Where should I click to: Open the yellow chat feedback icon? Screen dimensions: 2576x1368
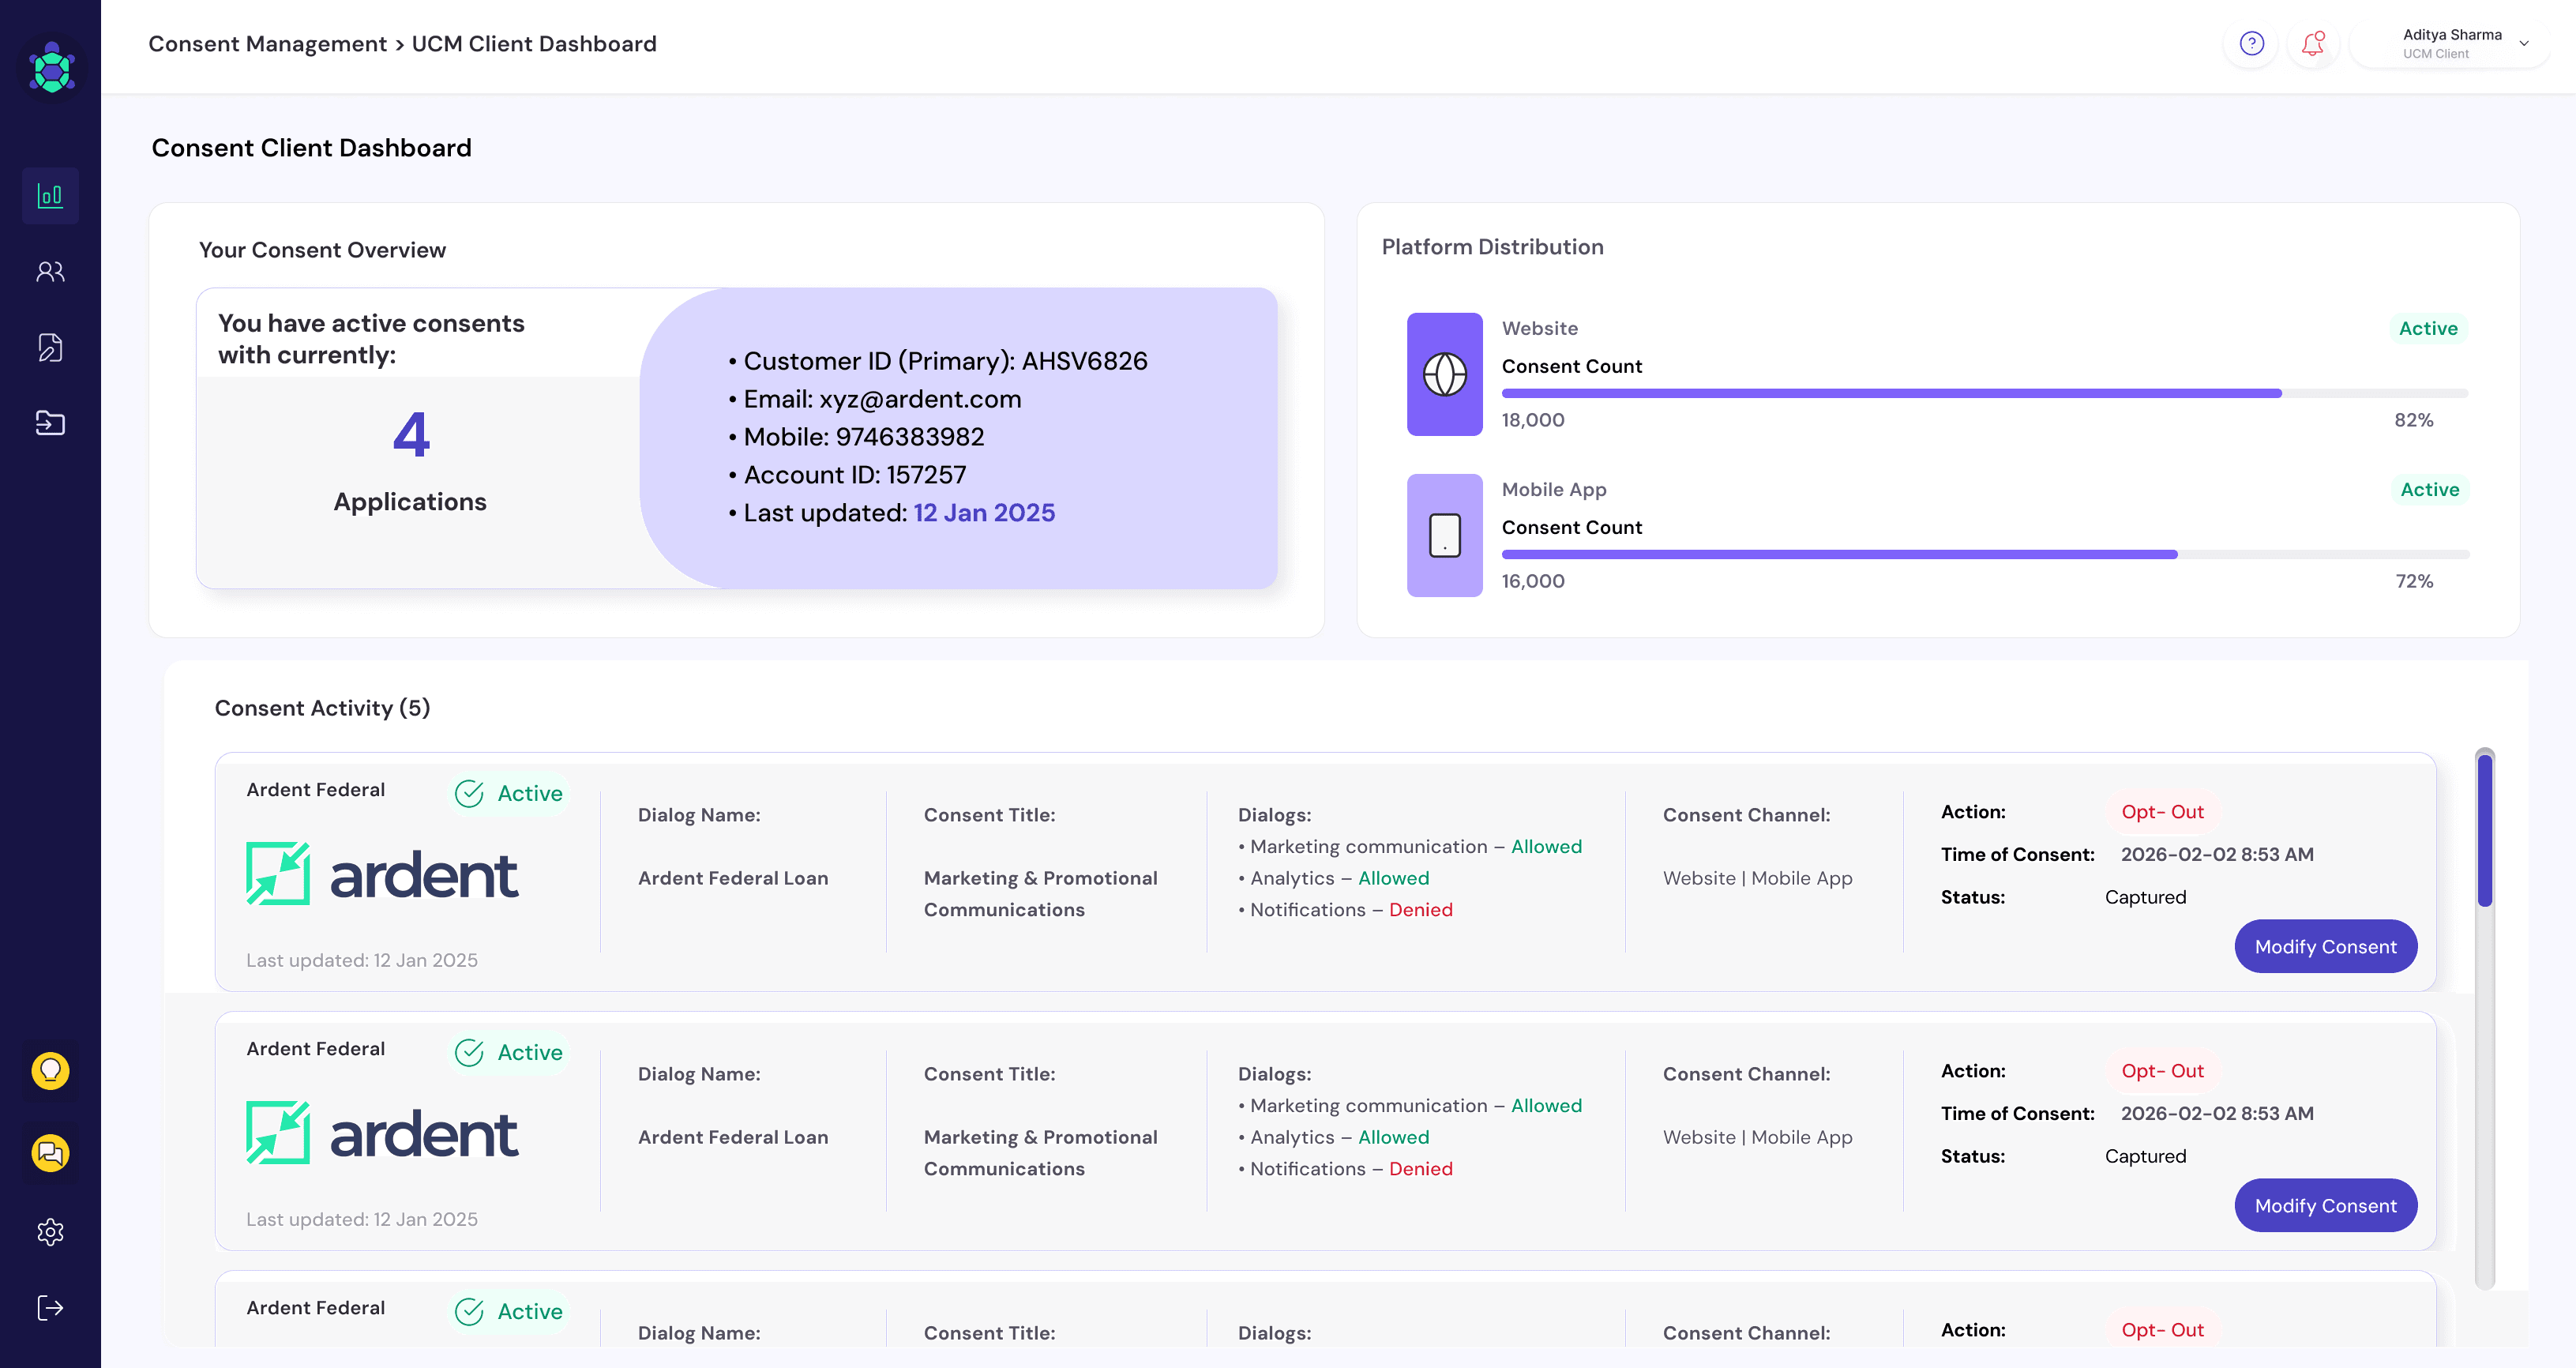coord(50,1153)
